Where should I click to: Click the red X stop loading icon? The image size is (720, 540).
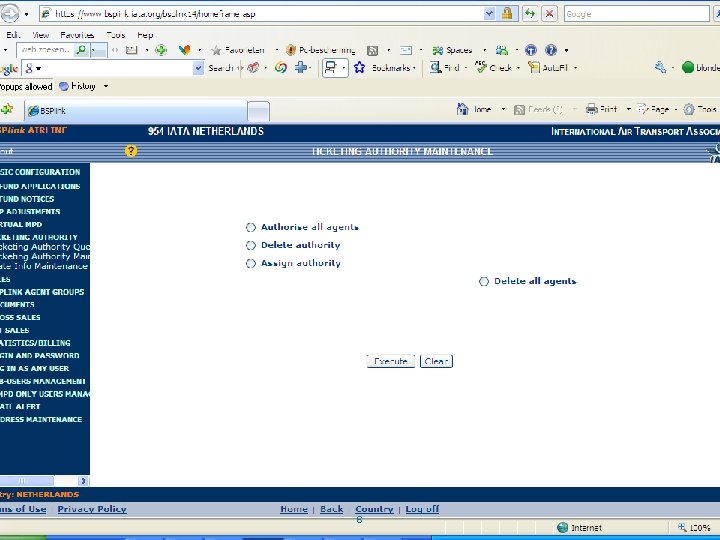(x=549, y=14)
